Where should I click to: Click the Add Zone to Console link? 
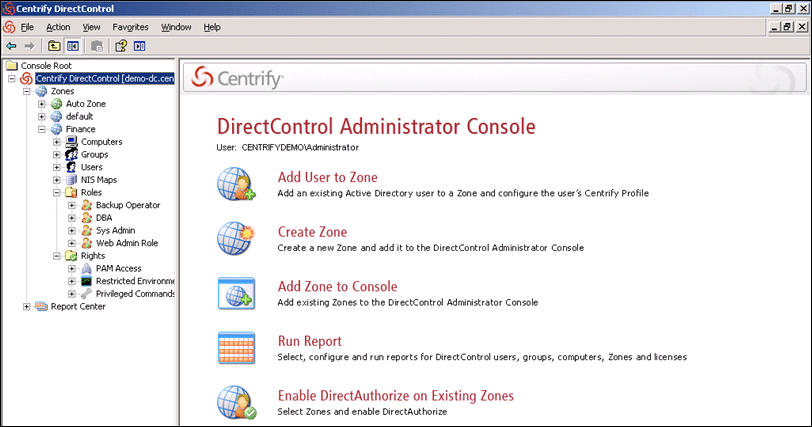coord(337,286)
